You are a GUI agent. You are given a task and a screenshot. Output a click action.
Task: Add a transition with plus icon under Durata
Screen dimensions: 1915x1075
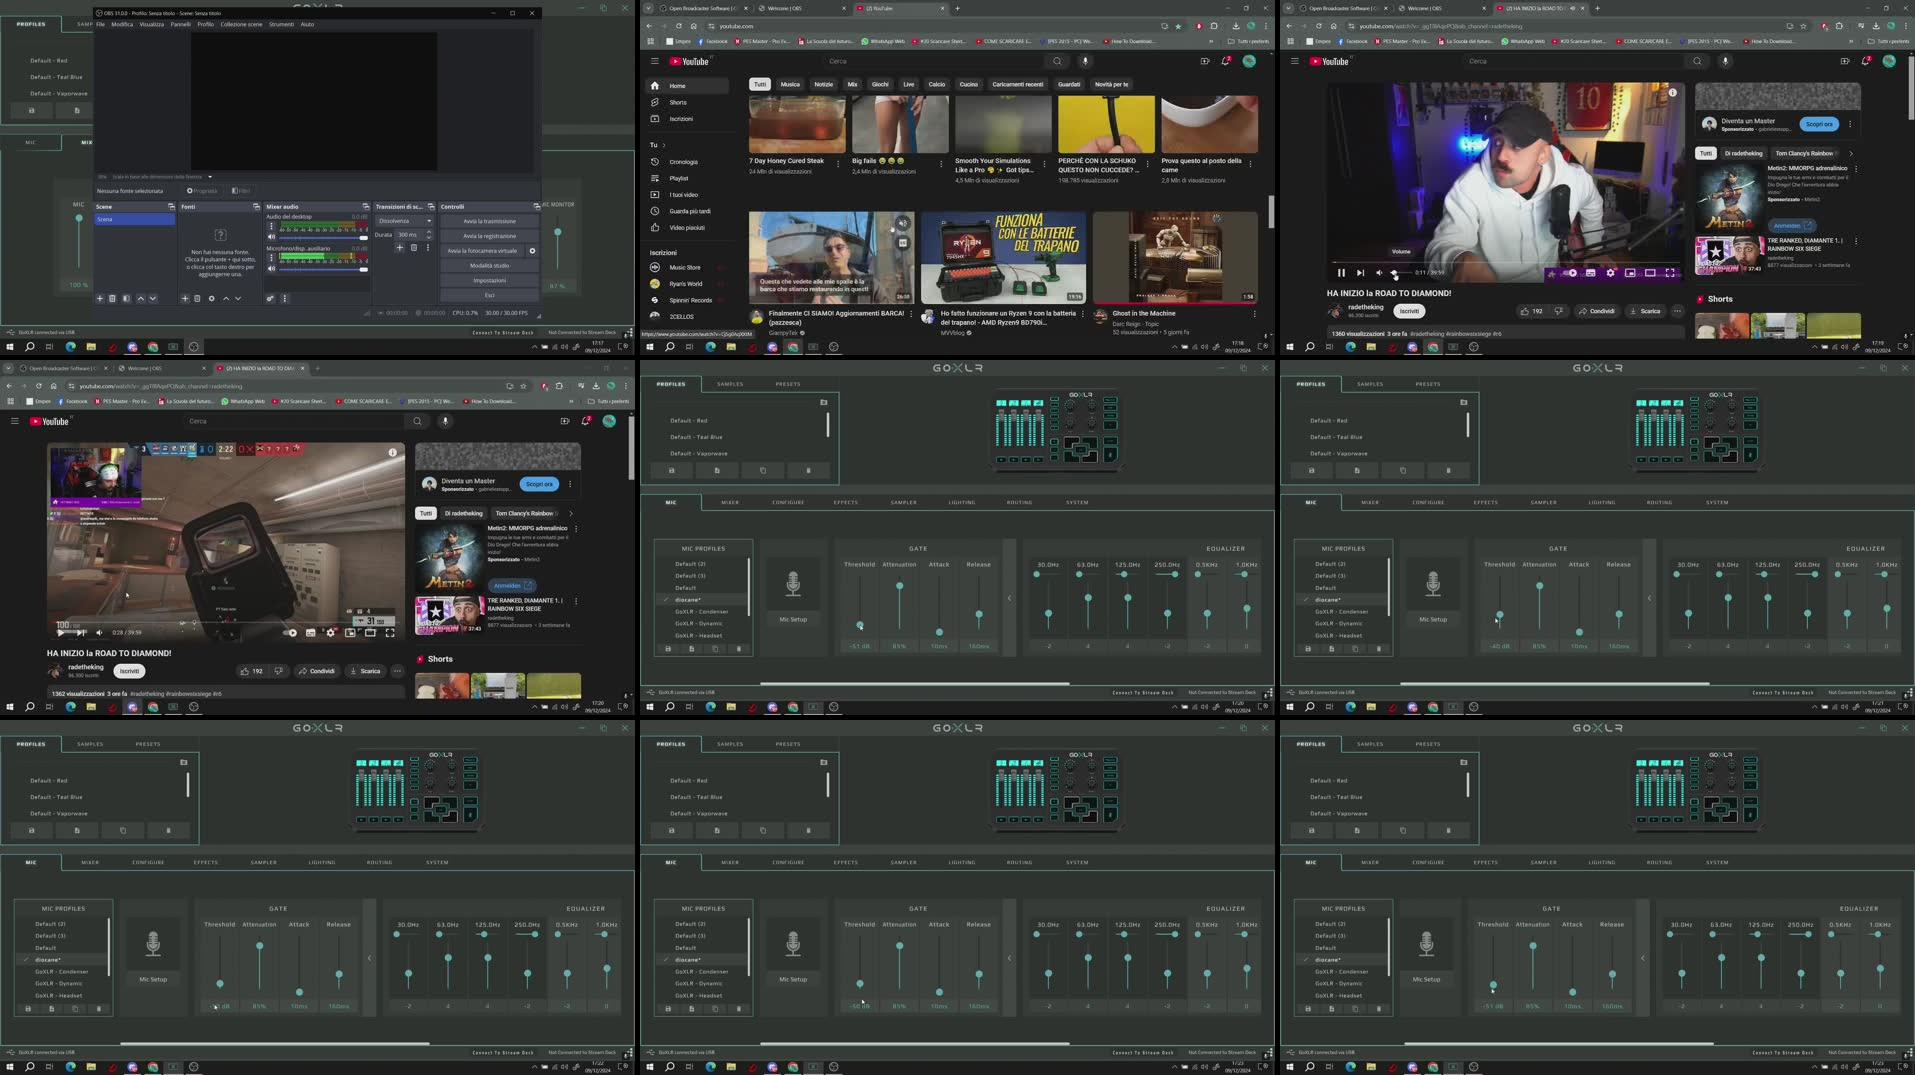click(x=400, y=248)
